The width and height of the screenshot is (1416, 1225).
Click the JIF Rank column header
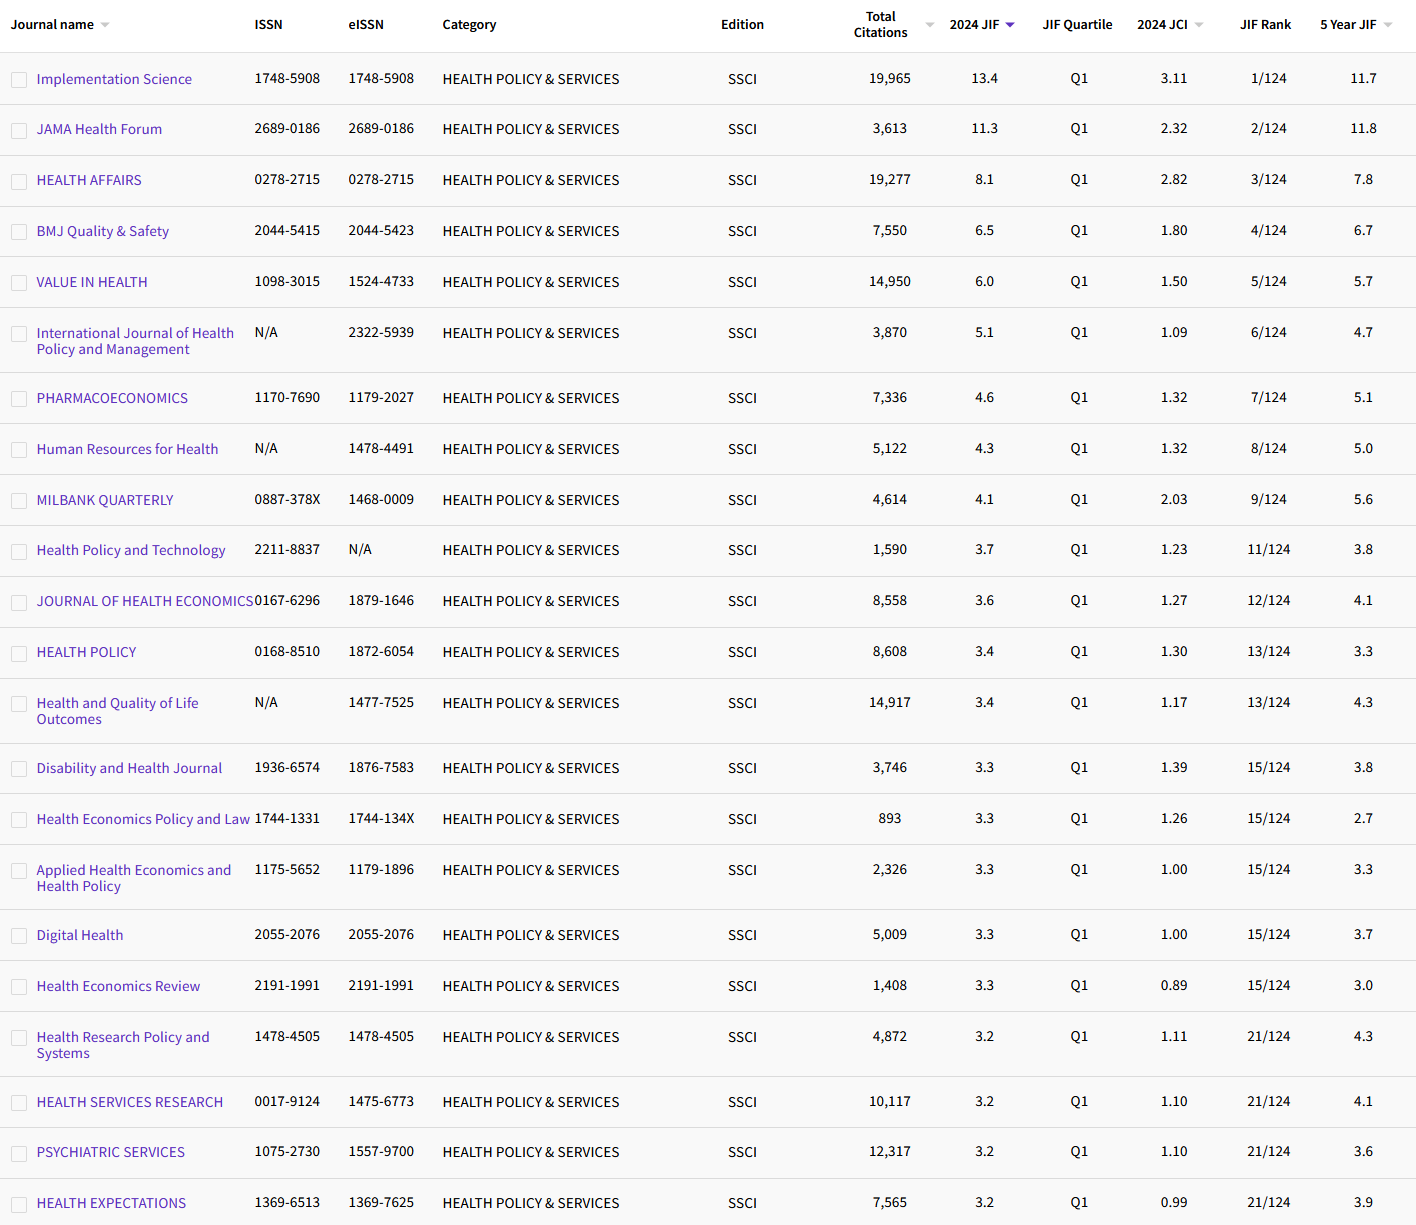1265,25
